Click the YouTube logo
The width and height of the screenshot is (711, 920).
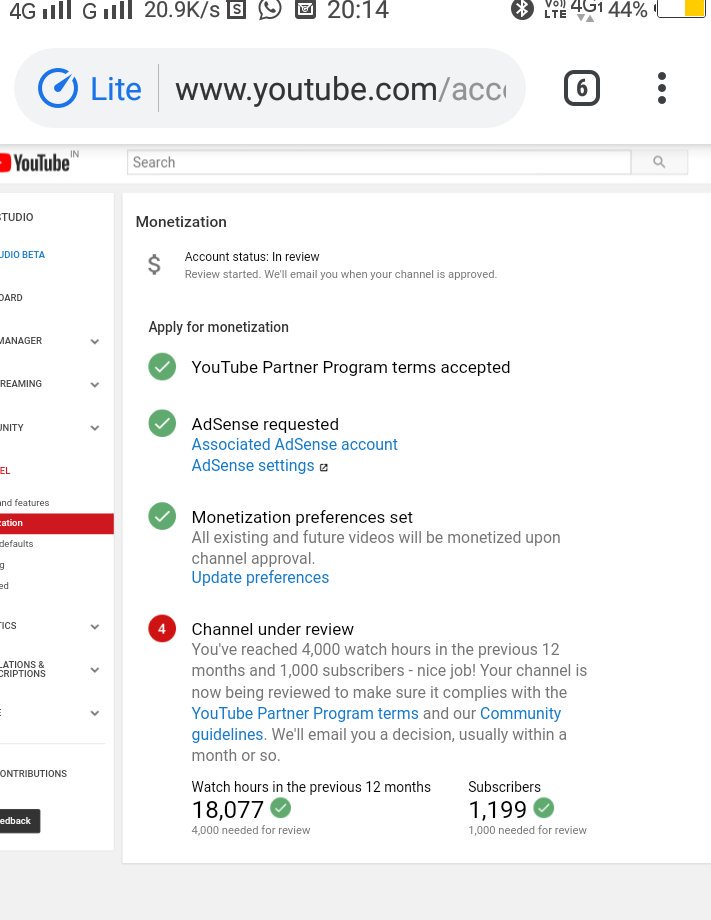click(x=35, y=163)
